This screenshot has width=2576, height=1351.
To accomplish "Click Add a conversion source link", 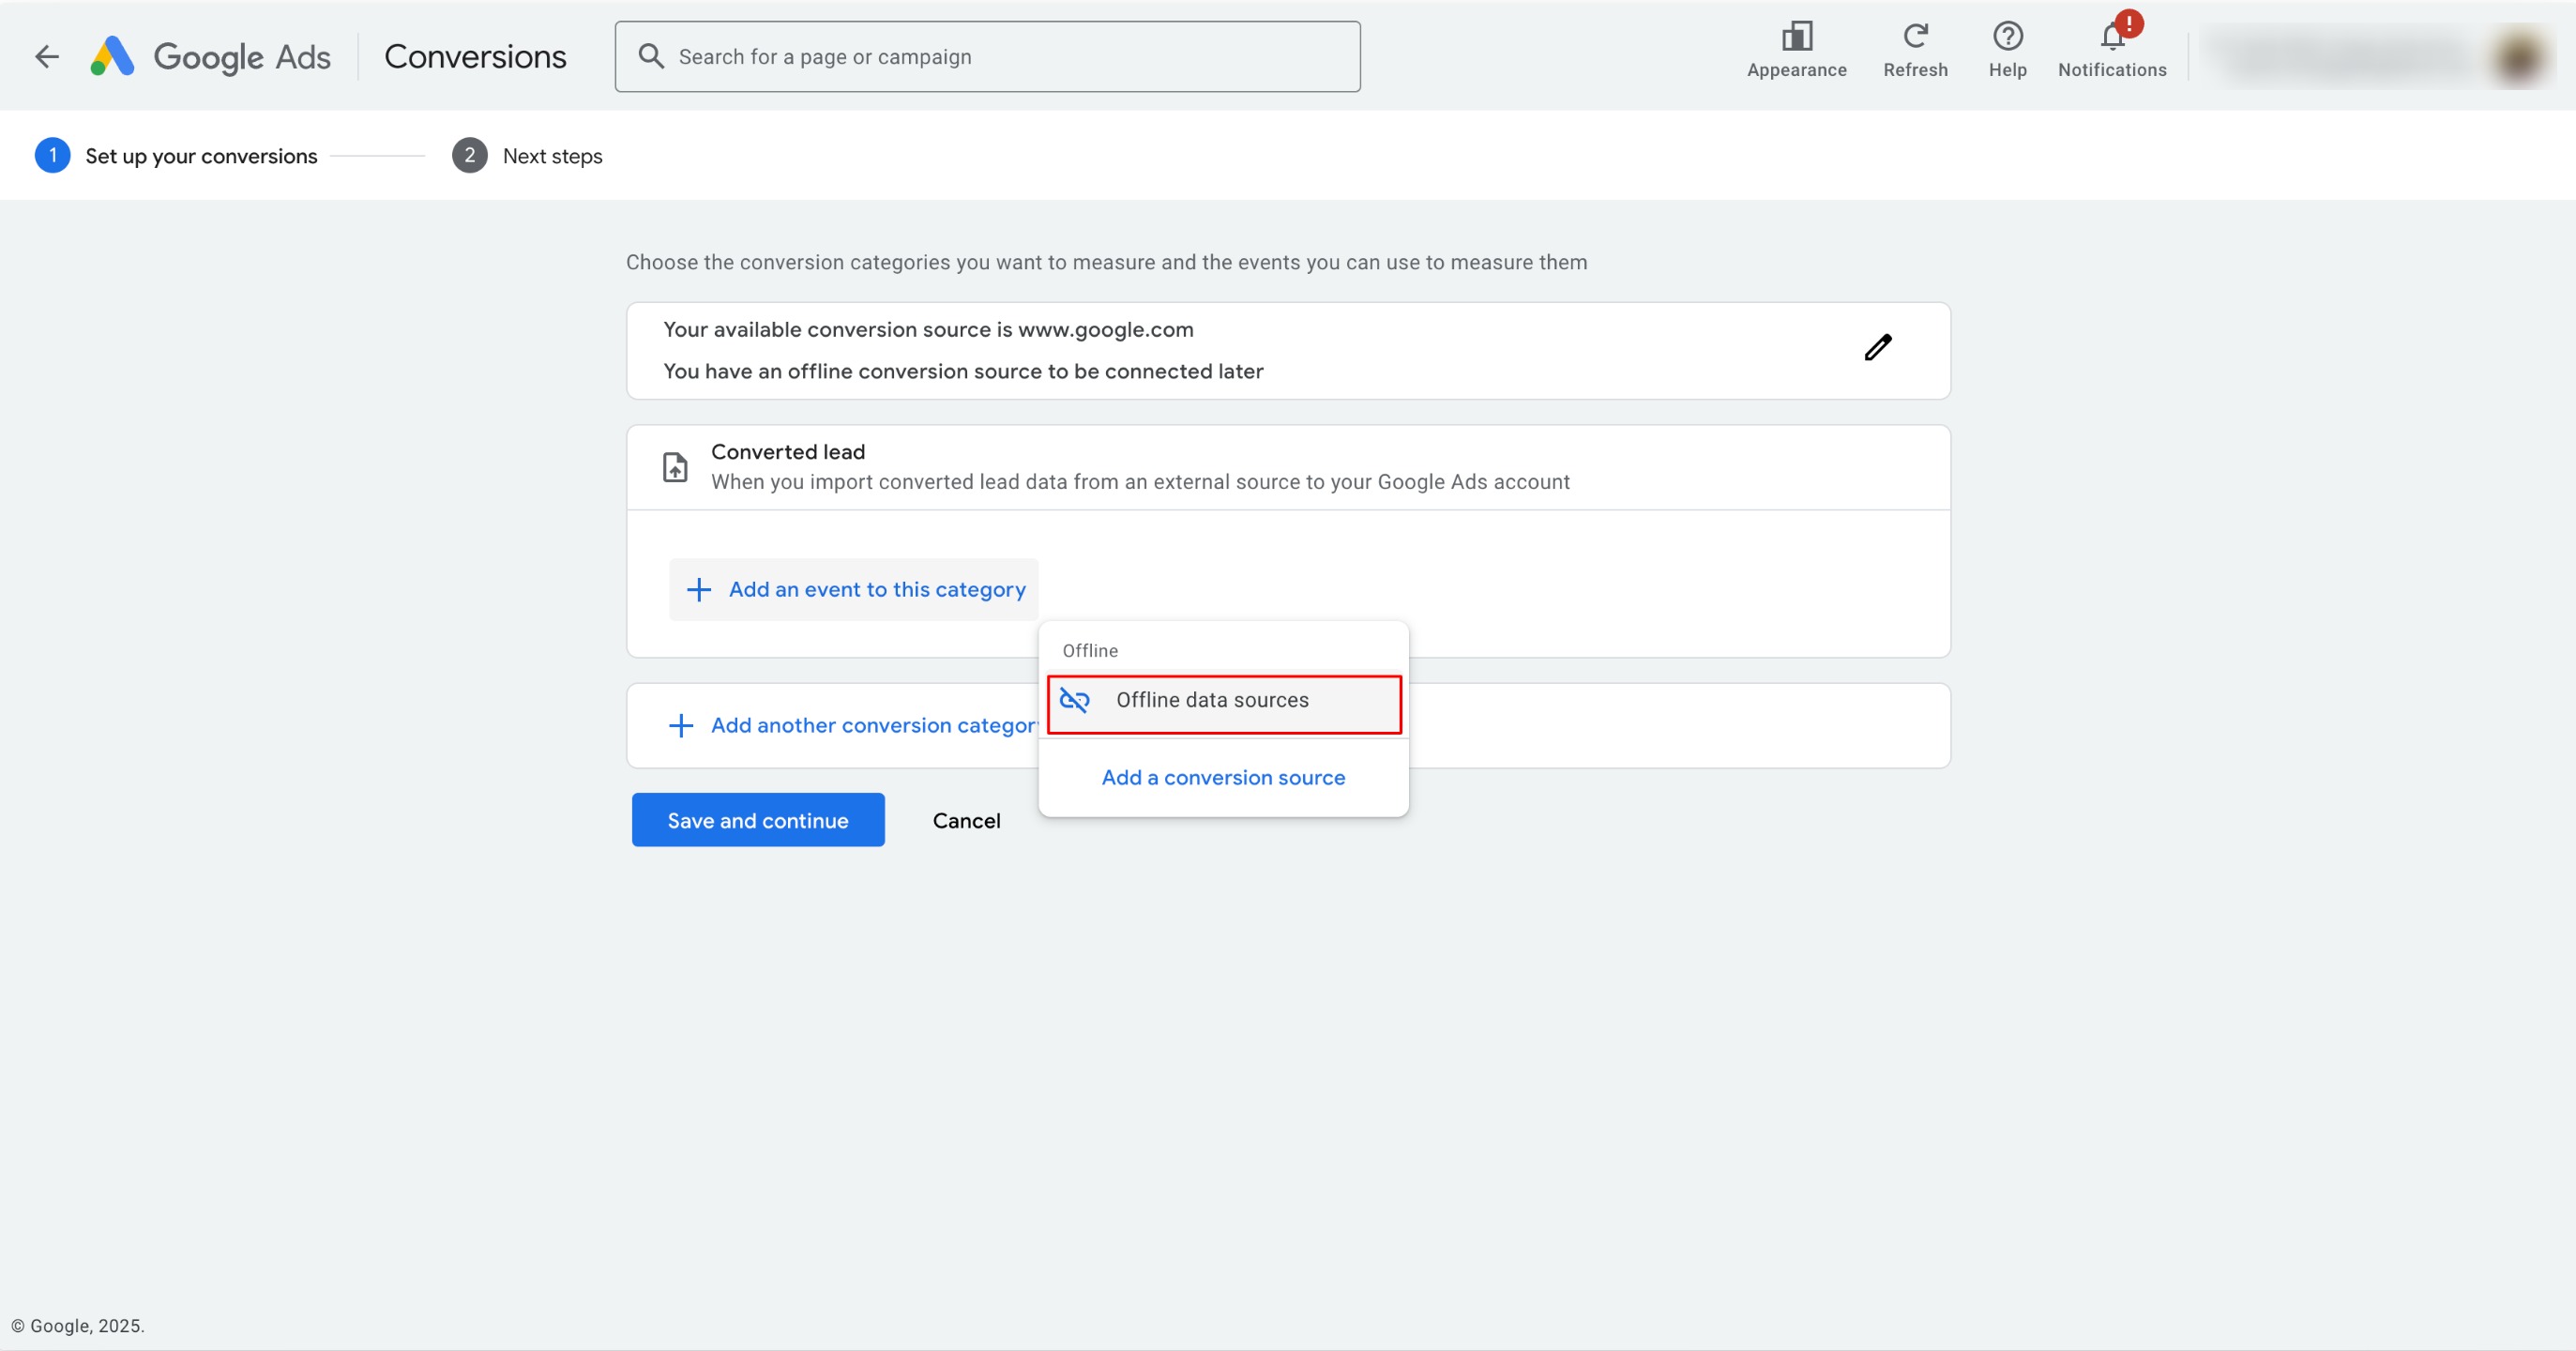I will pos(1222,778).
